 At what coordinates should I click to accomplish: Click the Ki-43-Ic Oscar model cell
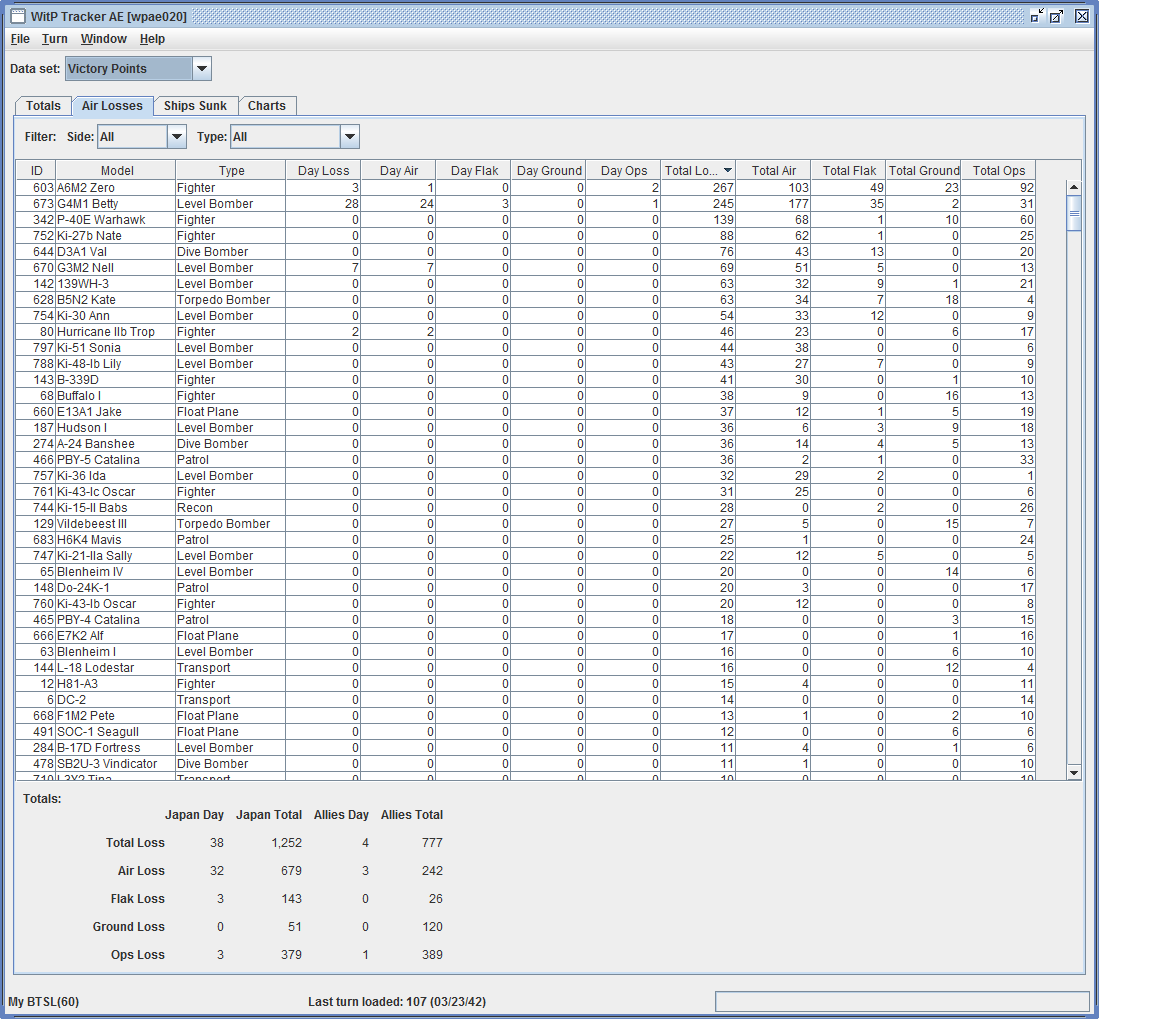tap(115, 492)
